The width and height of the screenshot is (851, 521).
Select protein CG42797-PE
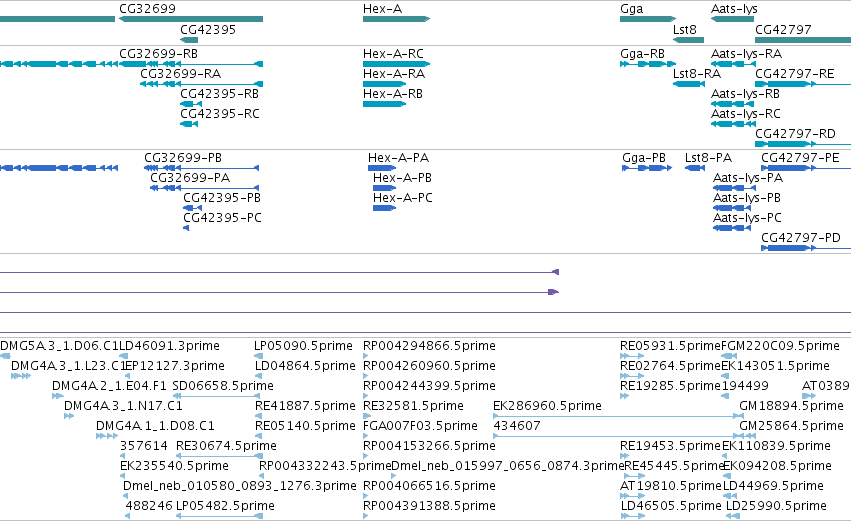800,158
